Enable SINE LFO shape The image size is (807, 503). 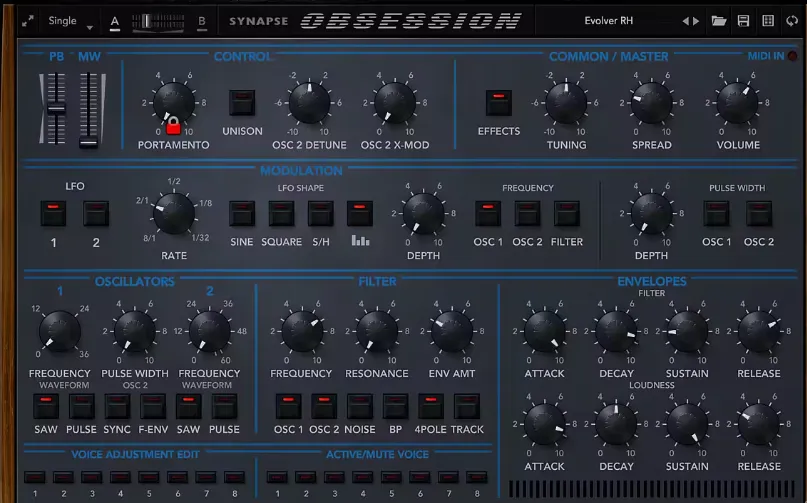(242, 214)
